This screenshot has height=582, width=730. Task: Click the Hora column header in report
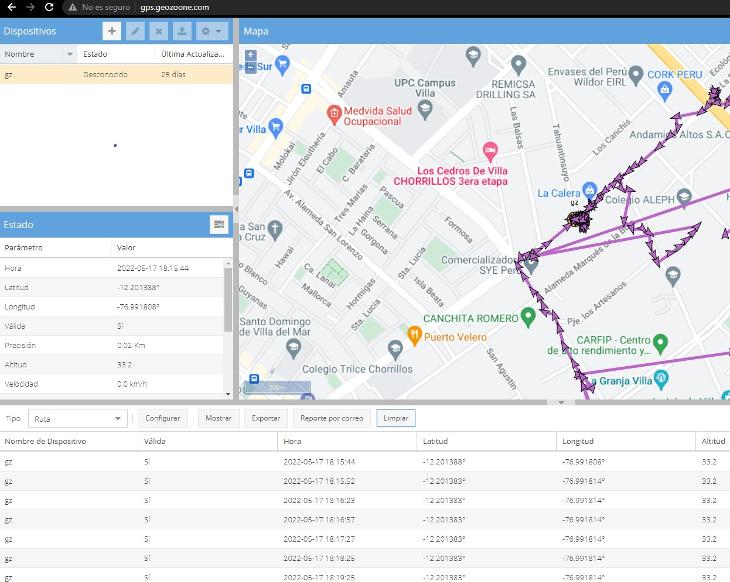tap(347, 441)
